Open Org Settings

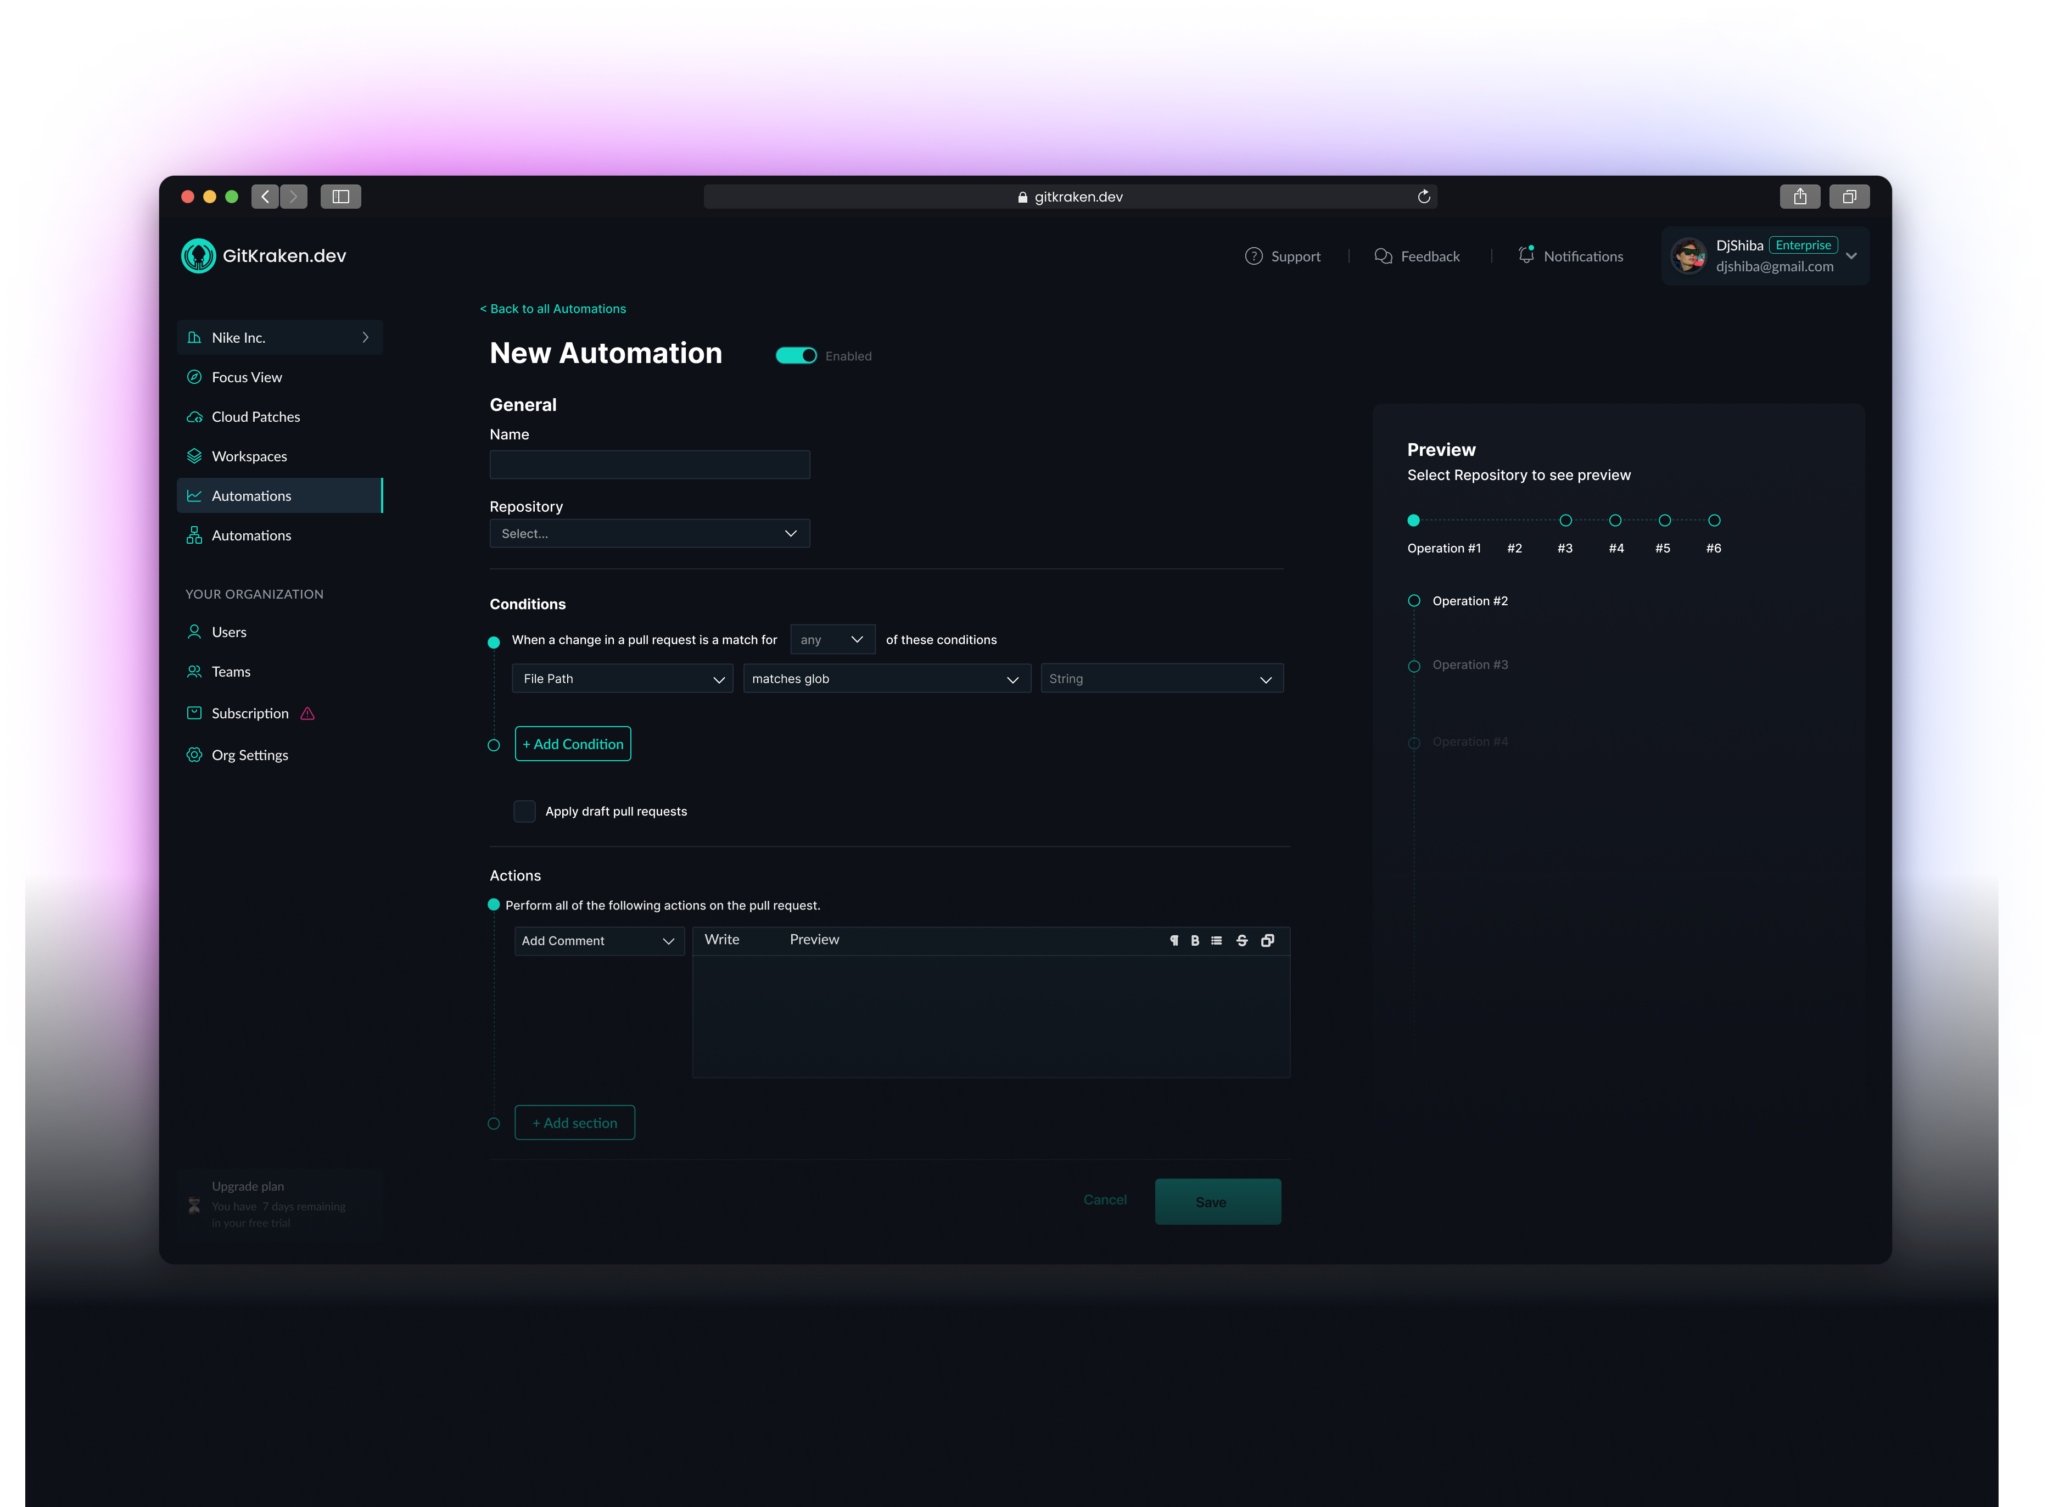(250, 754)
